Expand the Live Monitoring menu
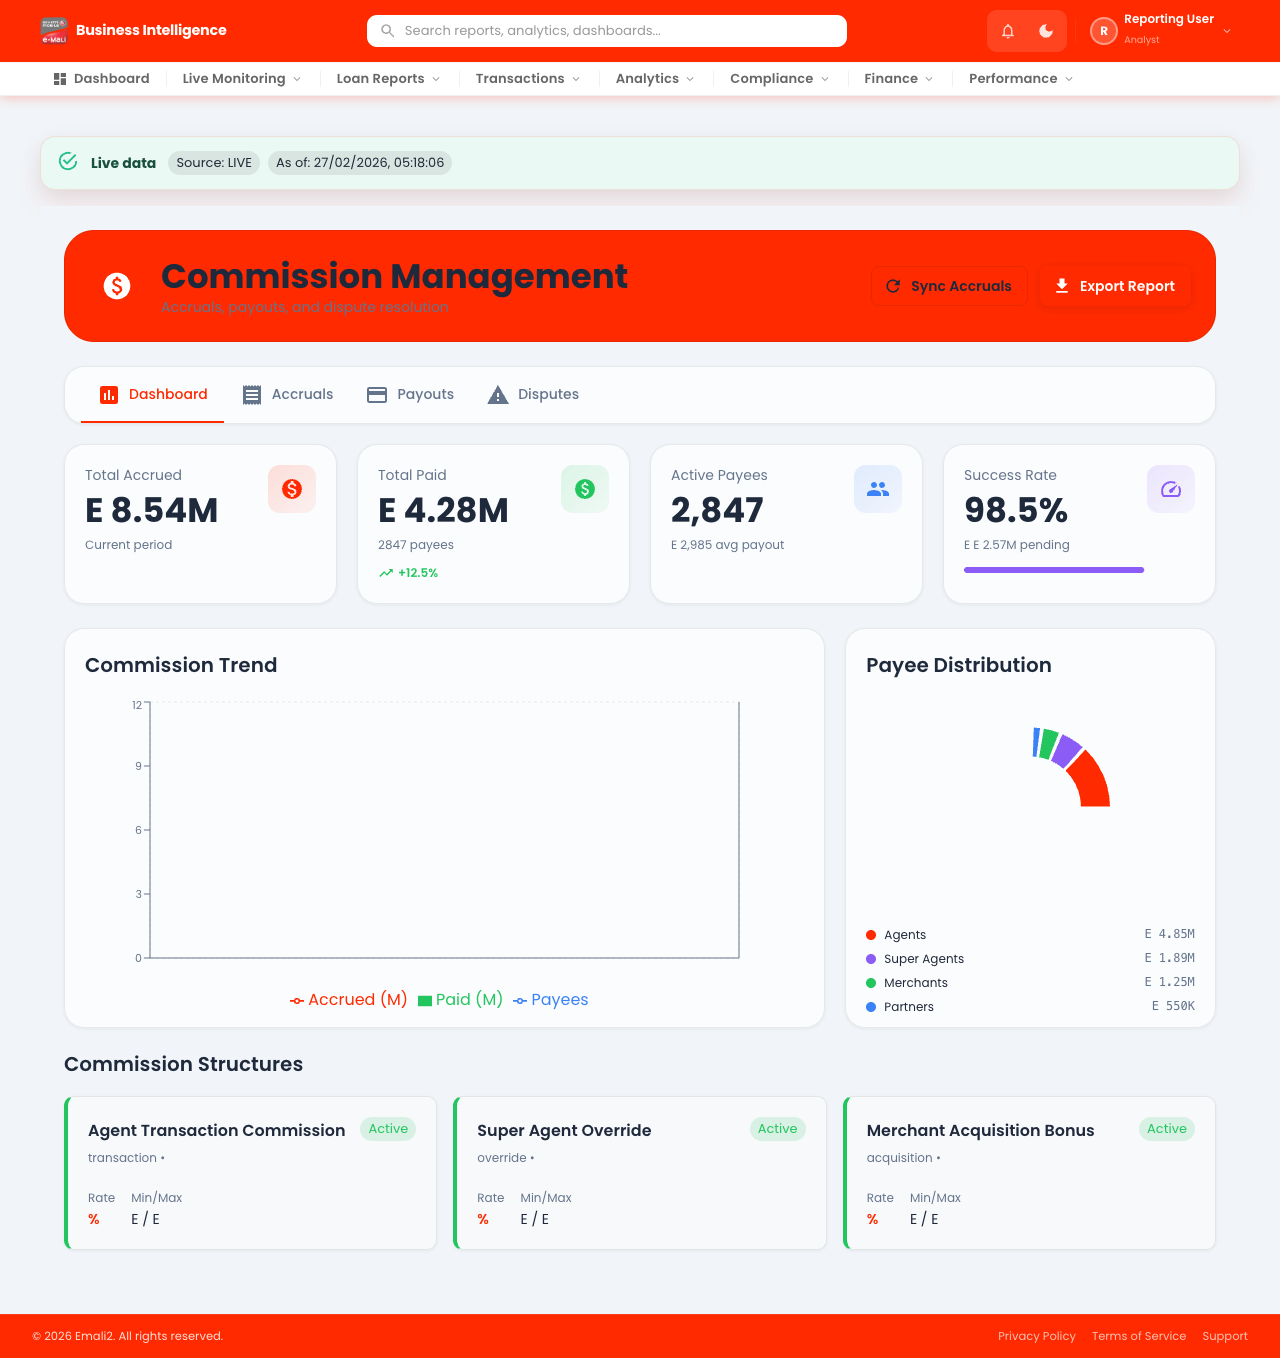Image resolution: width=1280 pixels, height=1358 pixels. coord(242,79)
